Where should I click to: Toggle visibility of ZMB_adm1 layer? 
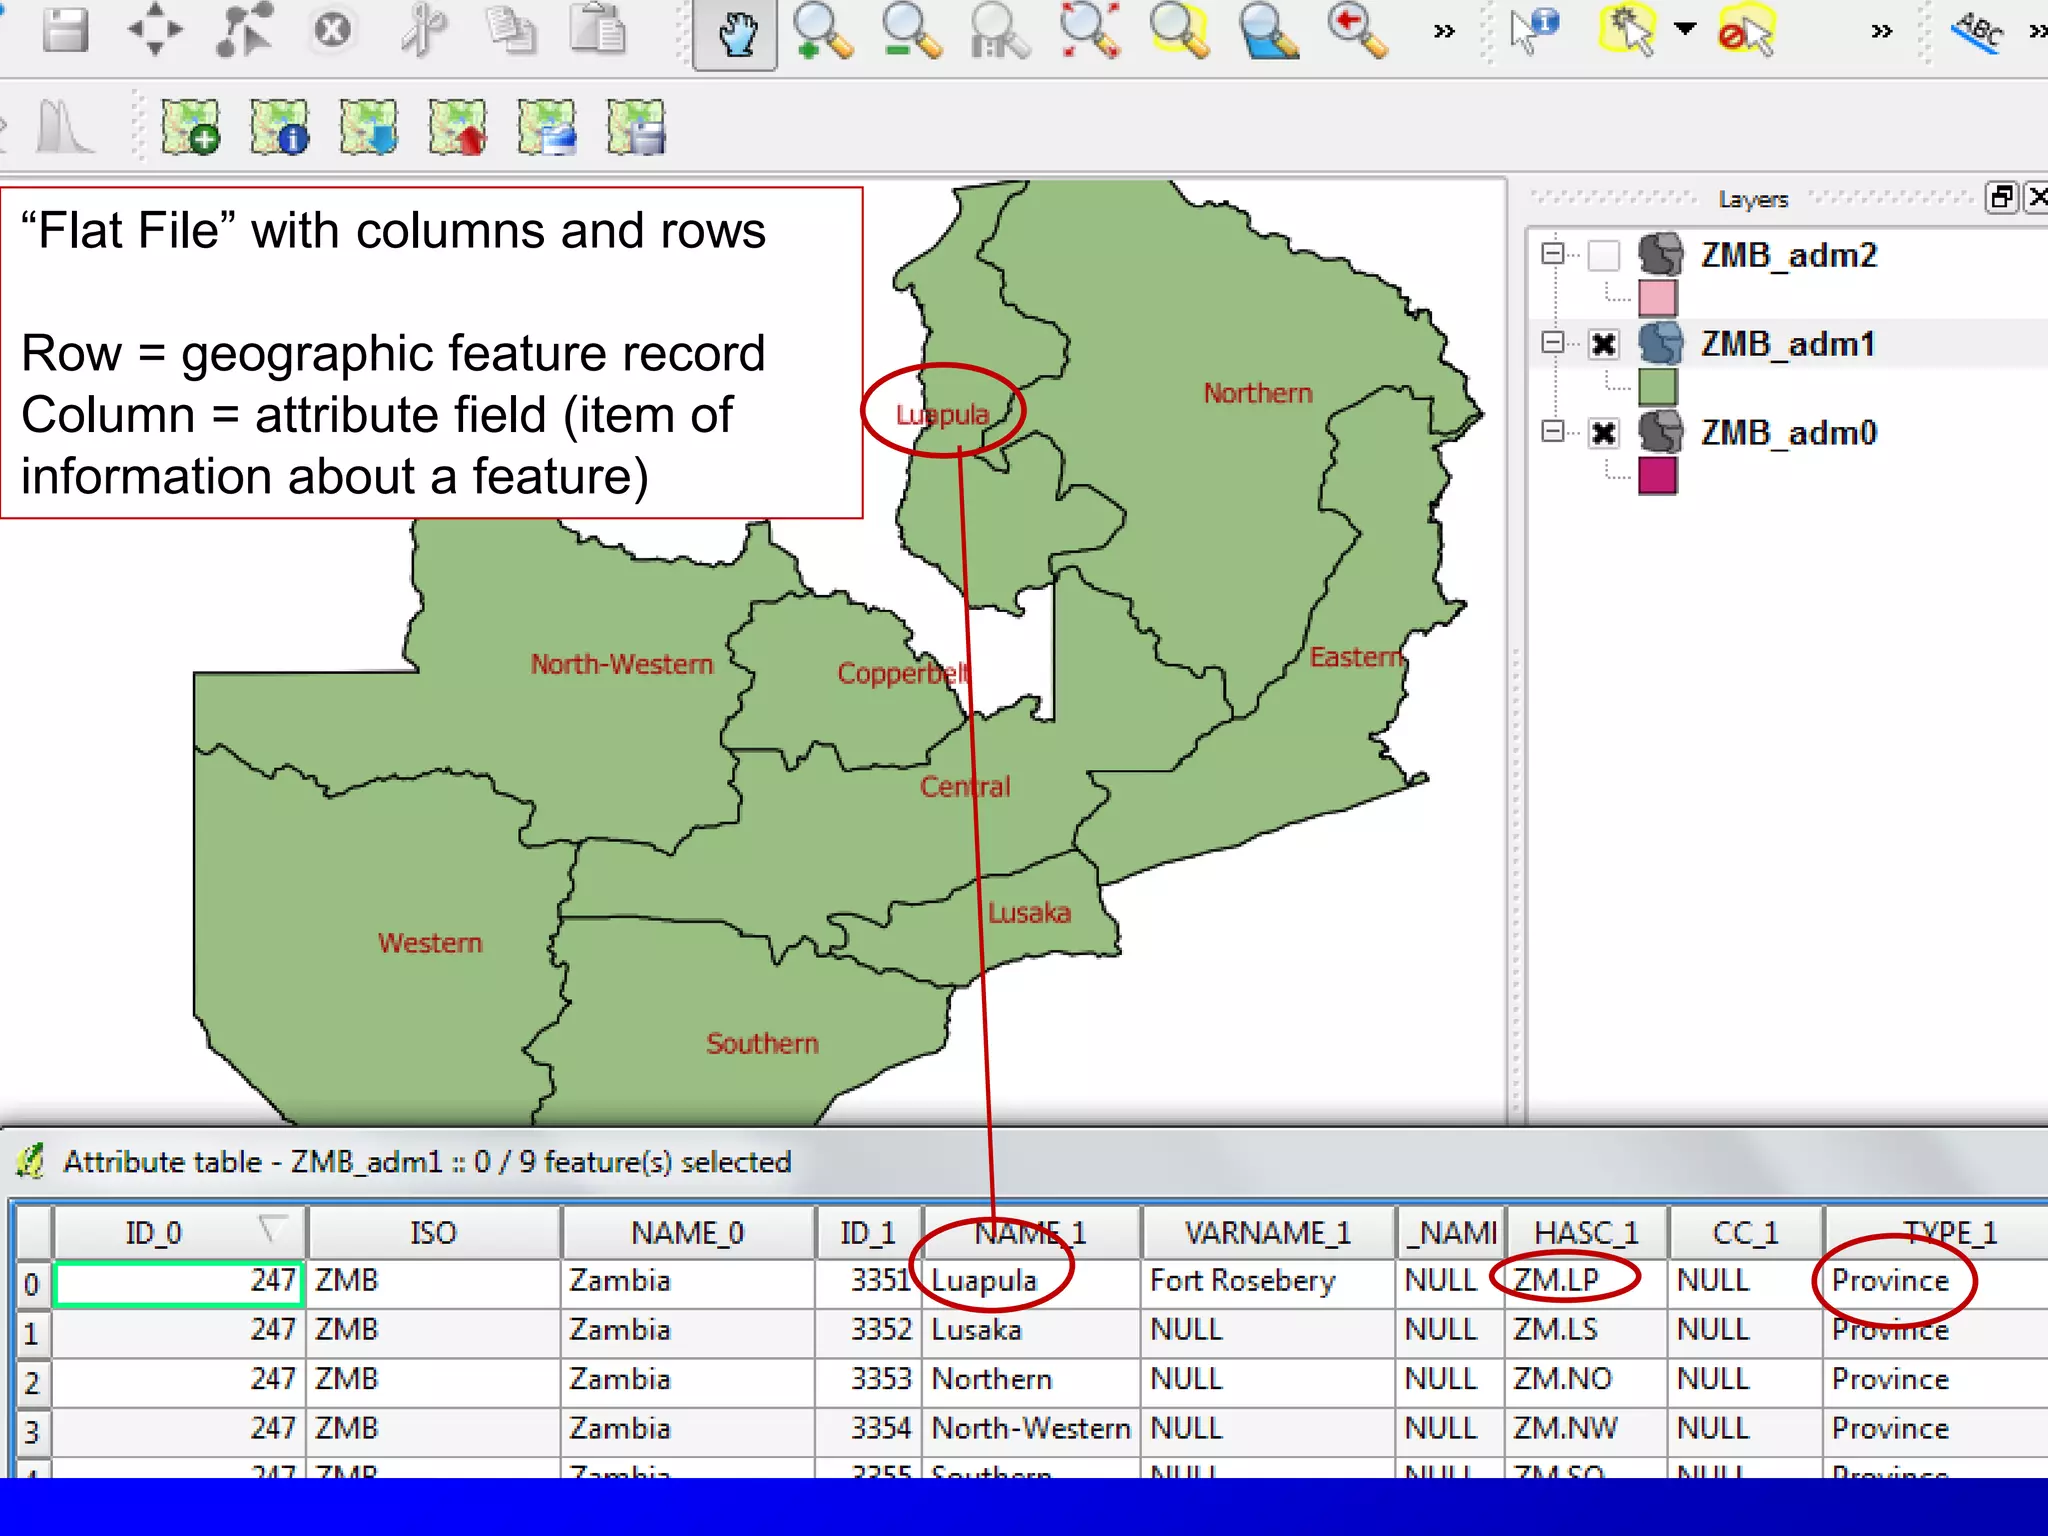pos(1604,344)
